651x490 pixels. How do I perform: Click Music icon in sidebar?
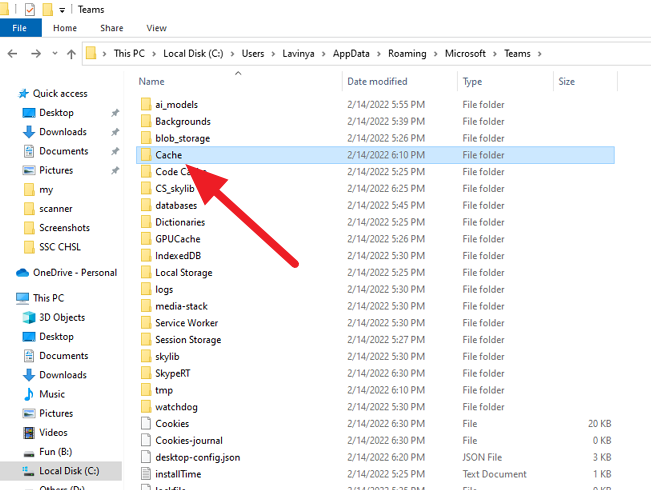click(29, 394)
